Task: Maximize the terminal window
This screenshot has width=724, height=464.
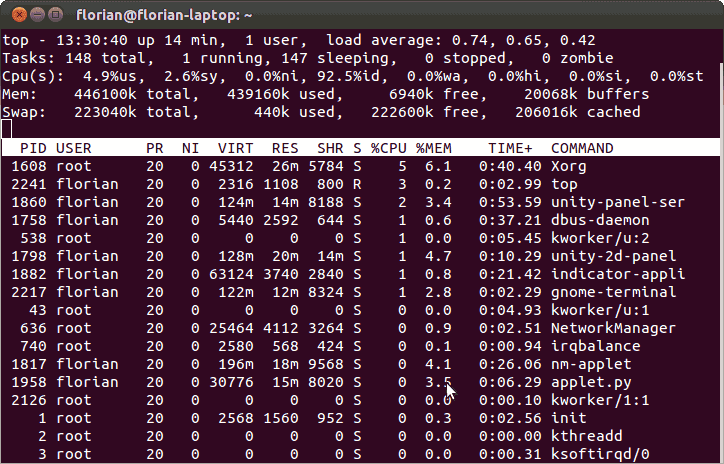Action: (x=55, y=15)
